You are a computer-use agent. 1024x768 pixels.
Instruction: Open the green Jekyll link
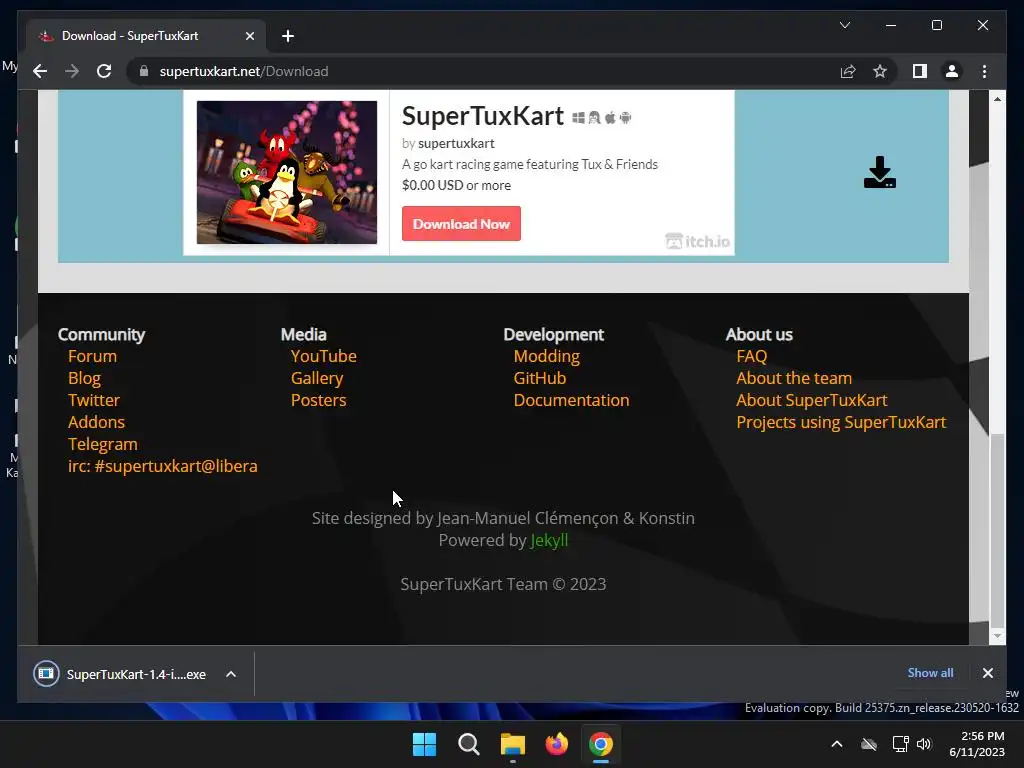[x=549, y=540]
